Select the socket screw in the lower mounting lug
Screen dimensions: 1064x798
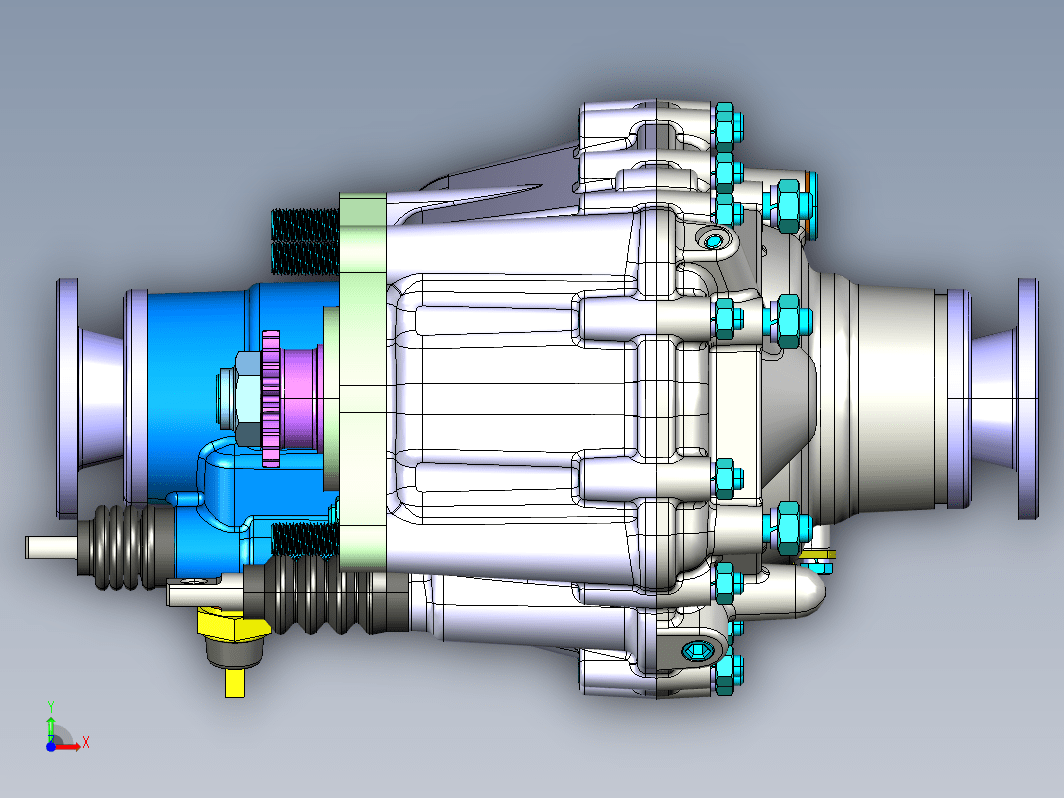pos(698,652)
